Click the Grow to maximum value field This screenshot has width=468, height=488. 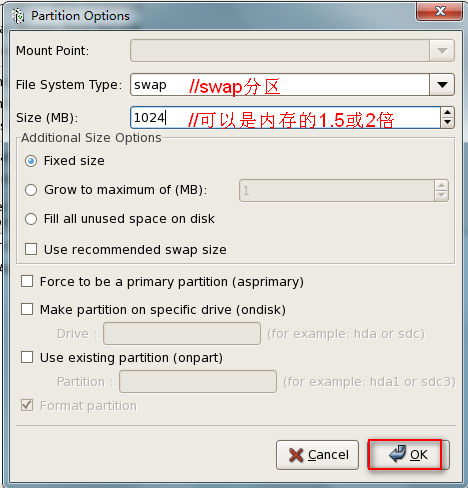pos(337,191)
